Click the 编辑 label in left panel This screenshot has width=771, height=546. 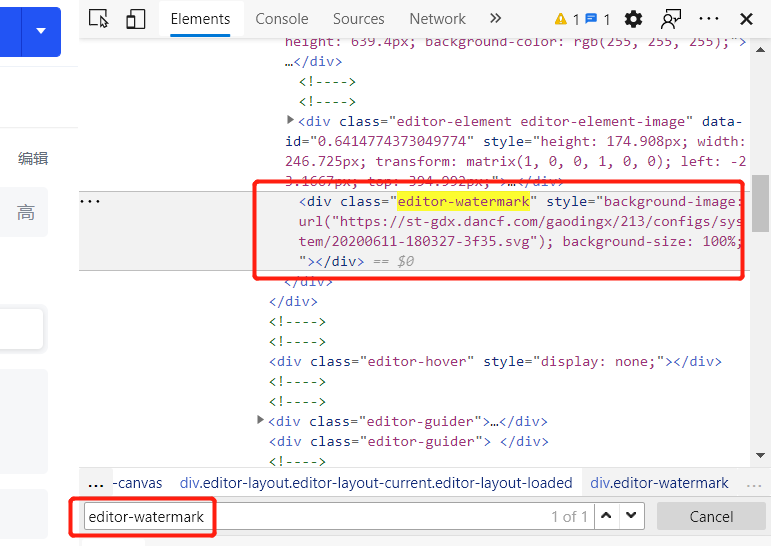coord(33,158)
